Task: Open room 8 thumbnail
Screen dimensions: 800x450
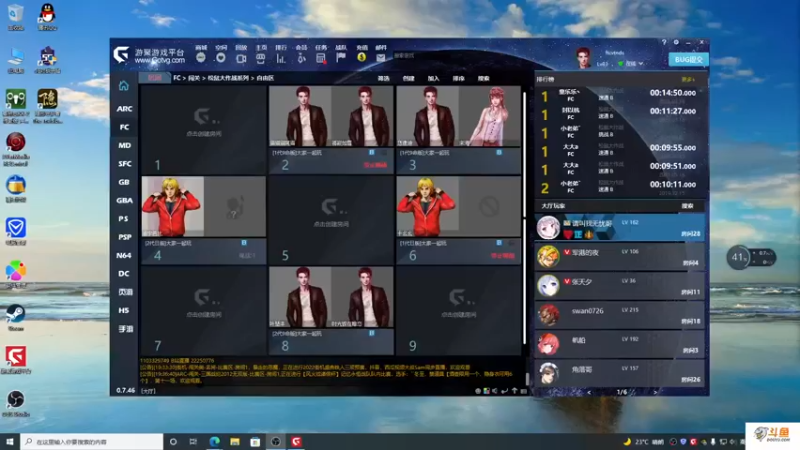Action: pyautogui.click(x=331, y=297)
